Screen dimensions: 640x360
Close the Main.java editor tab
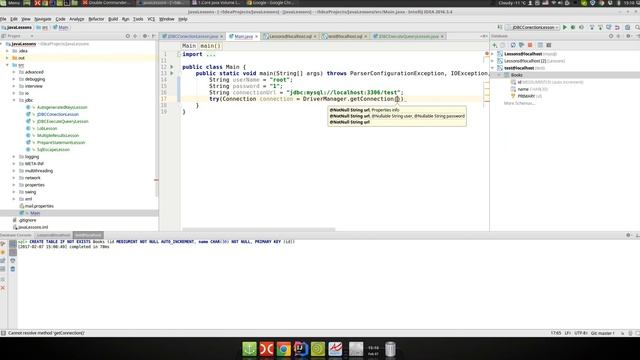point(257,36)
